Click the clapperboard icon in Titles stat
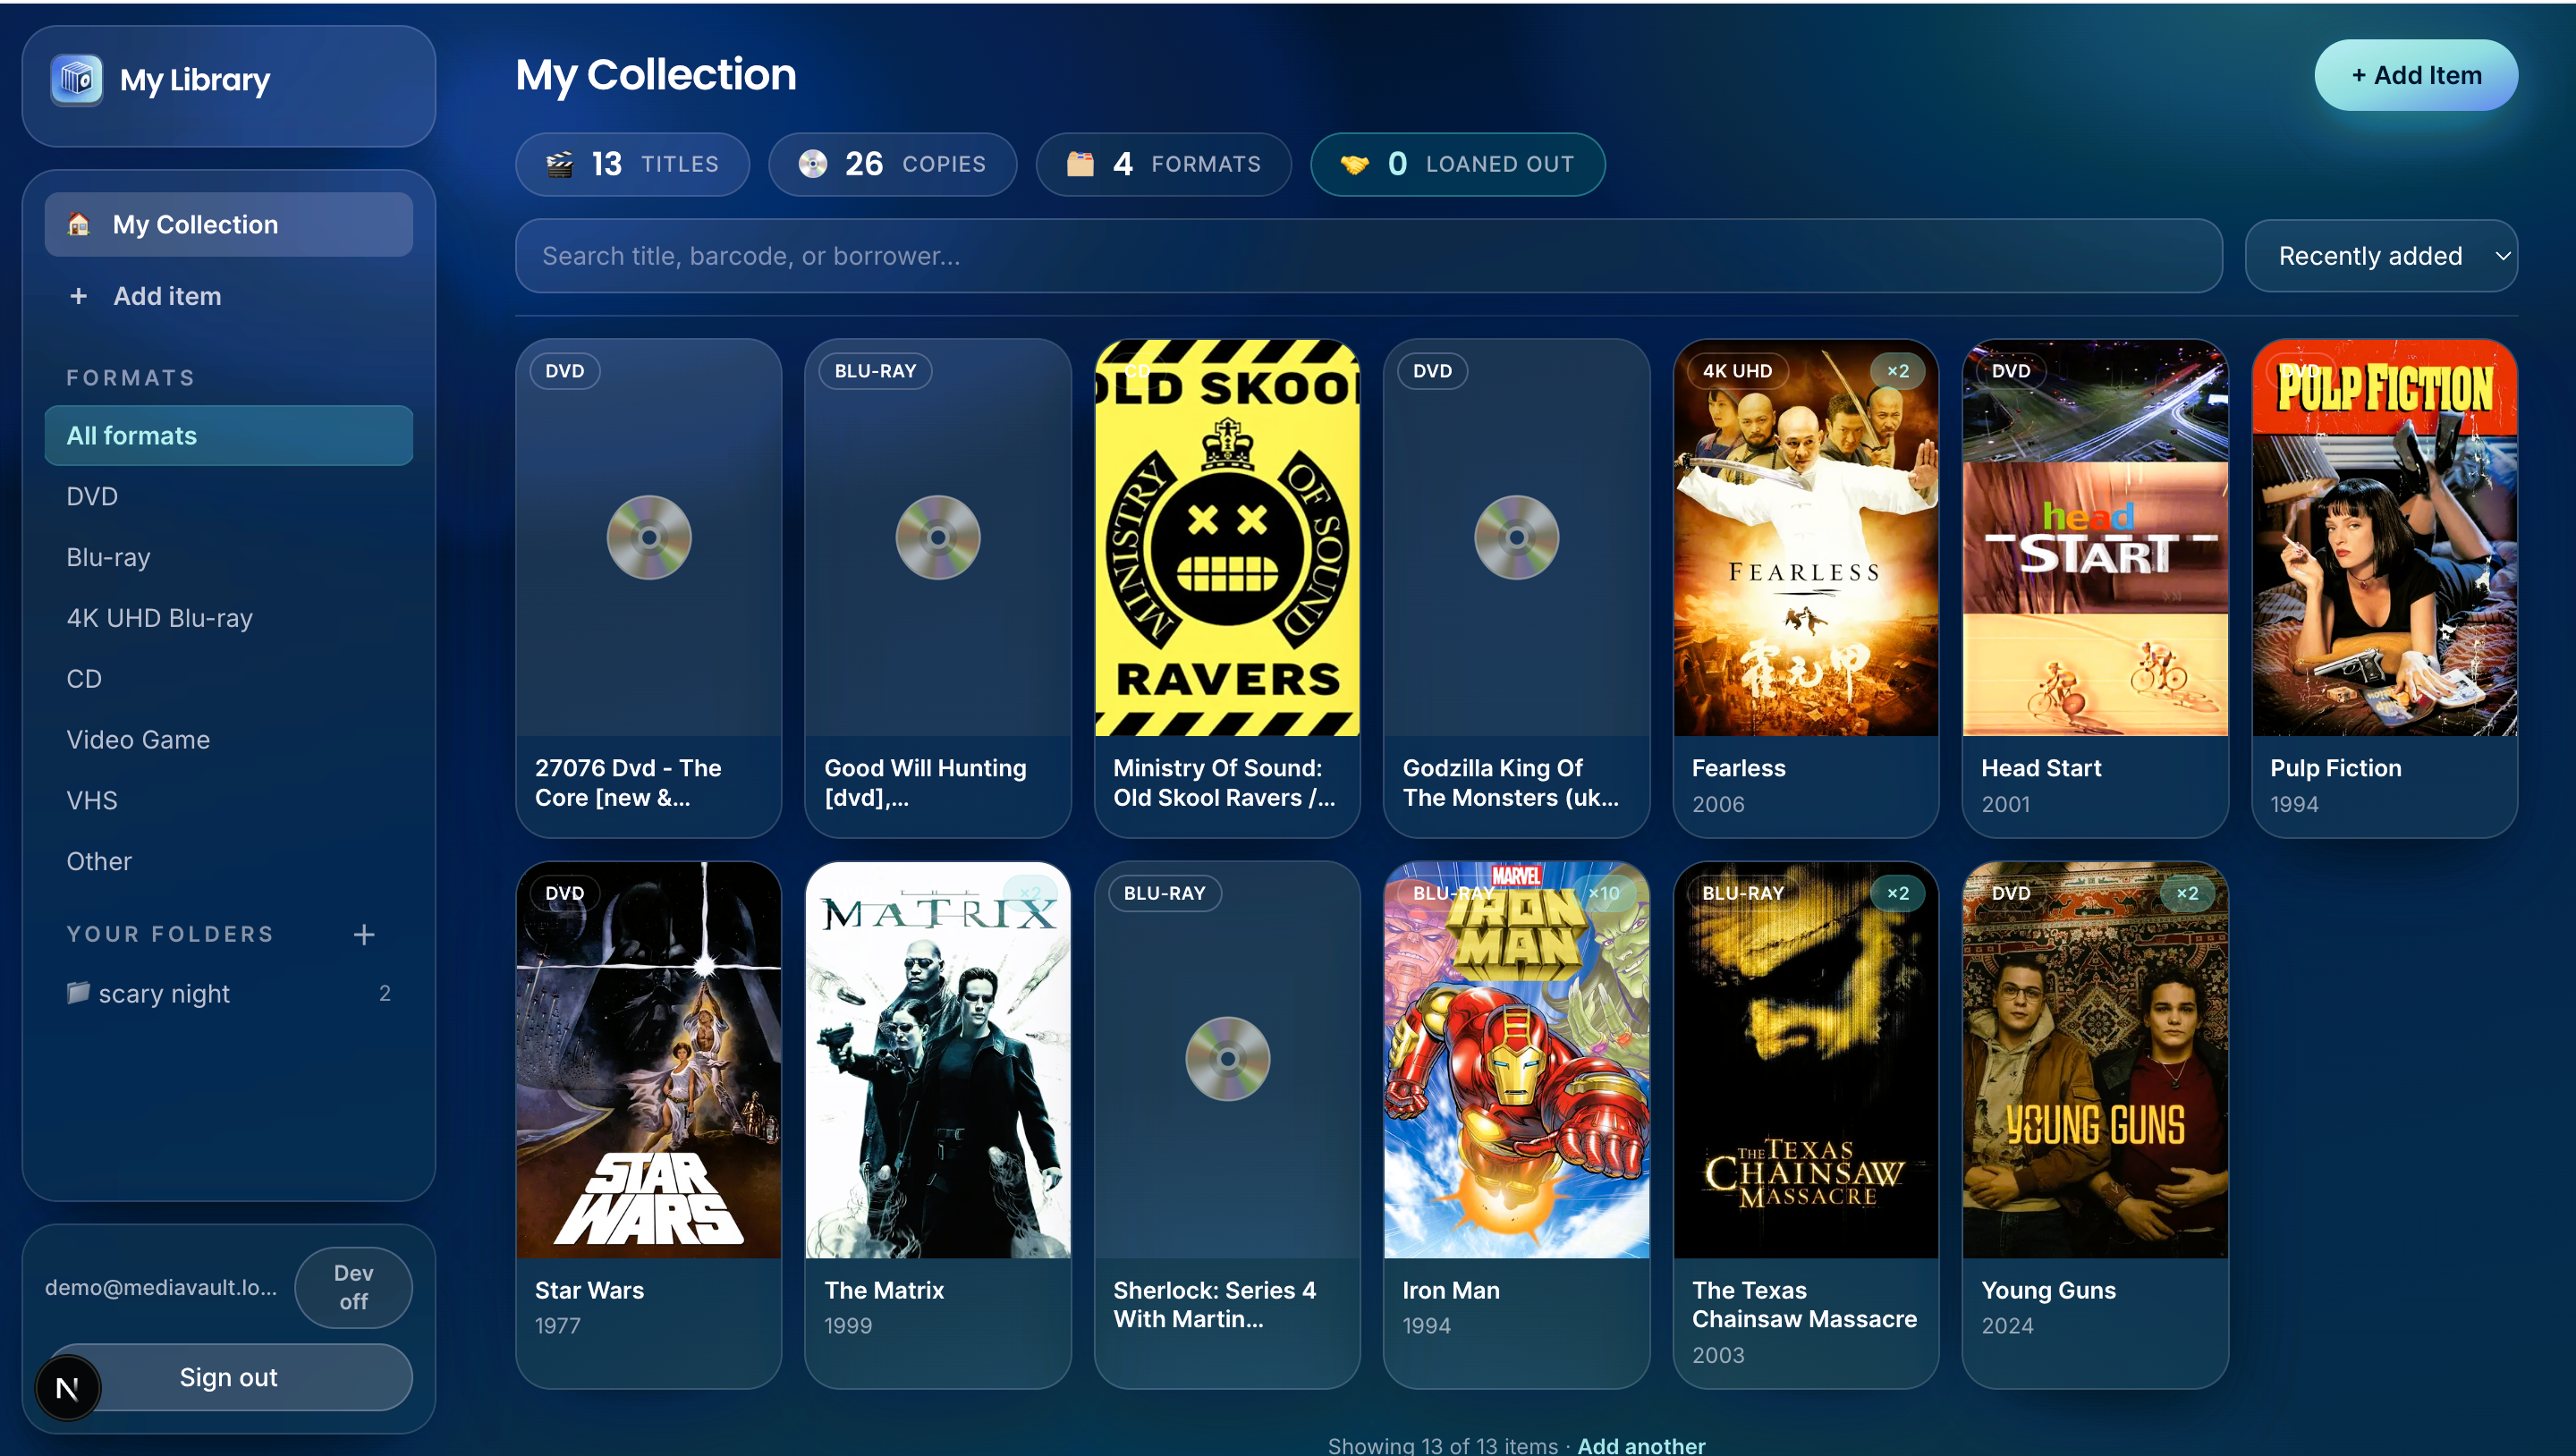This screenshot has height=1456, width=2576. pos(560,164)
